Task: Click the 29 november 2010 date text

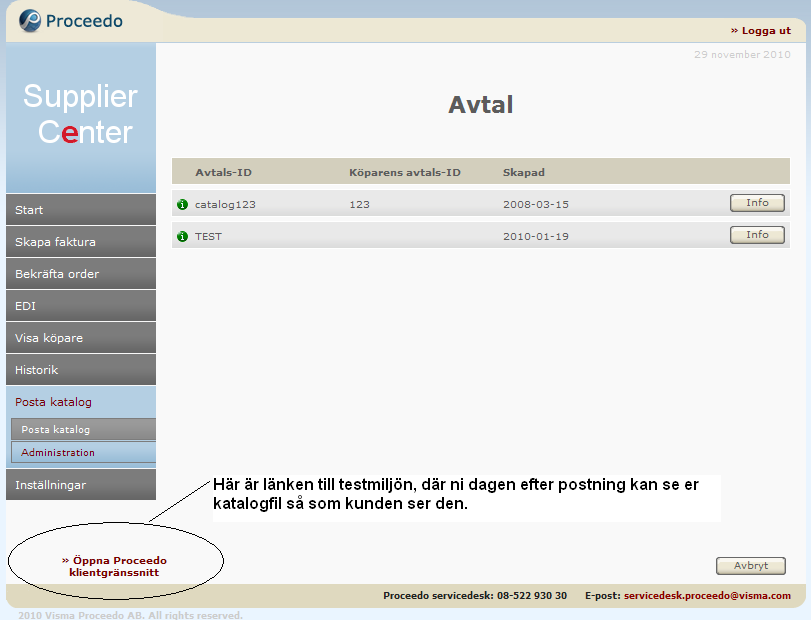Action: pos(742,54)
